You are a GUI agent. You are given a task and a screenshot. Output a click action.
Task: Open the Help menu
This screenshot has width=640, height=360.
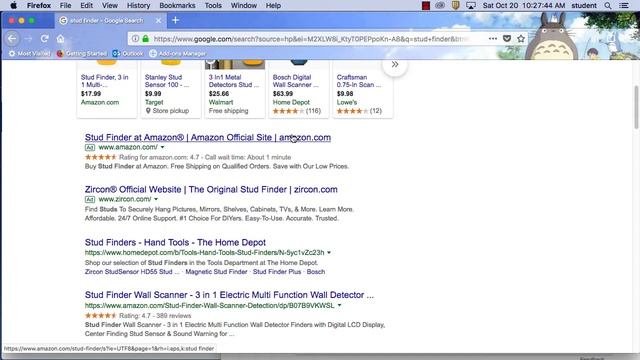[x=273, y=6]
